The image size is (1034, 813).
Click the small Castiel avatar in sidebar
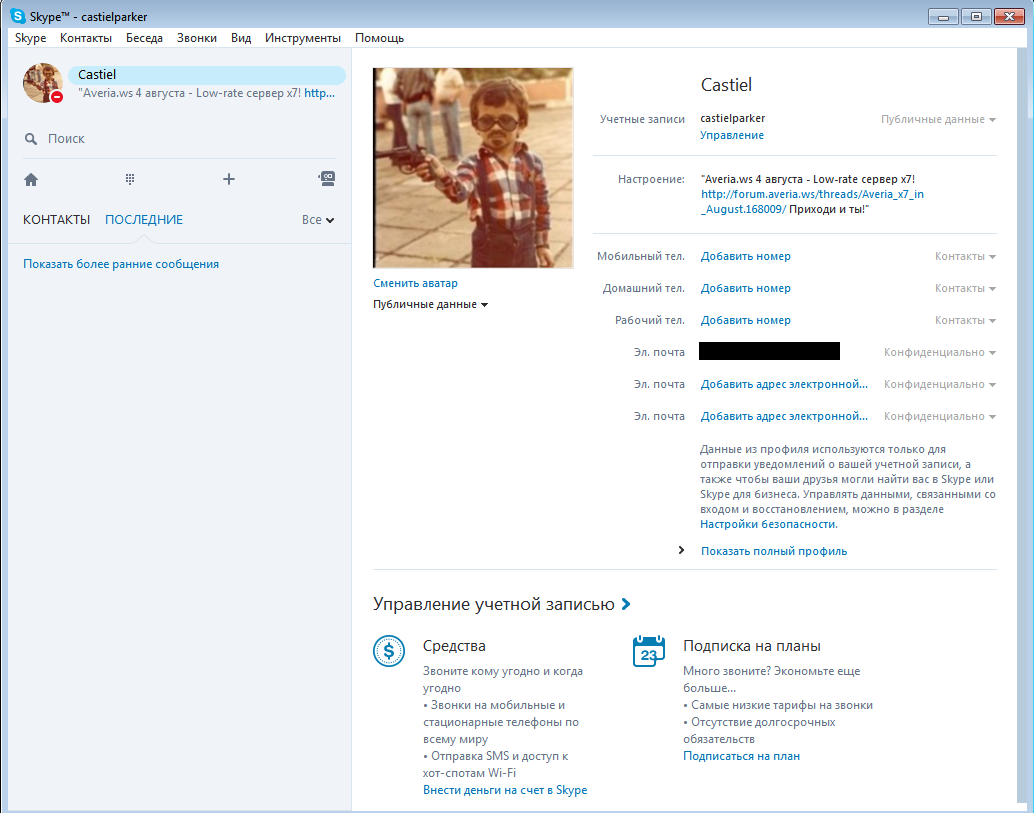[43, 83]
